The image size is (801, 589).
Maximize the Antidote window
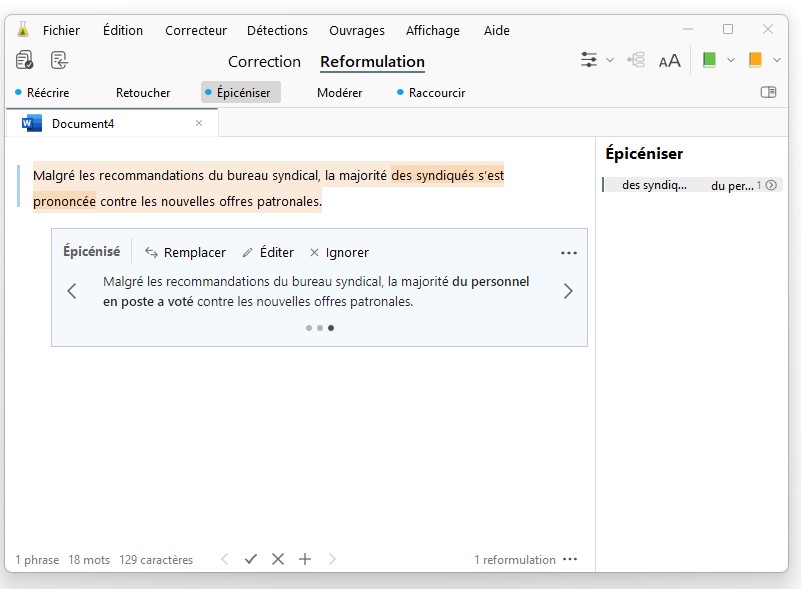click(728, 29)
